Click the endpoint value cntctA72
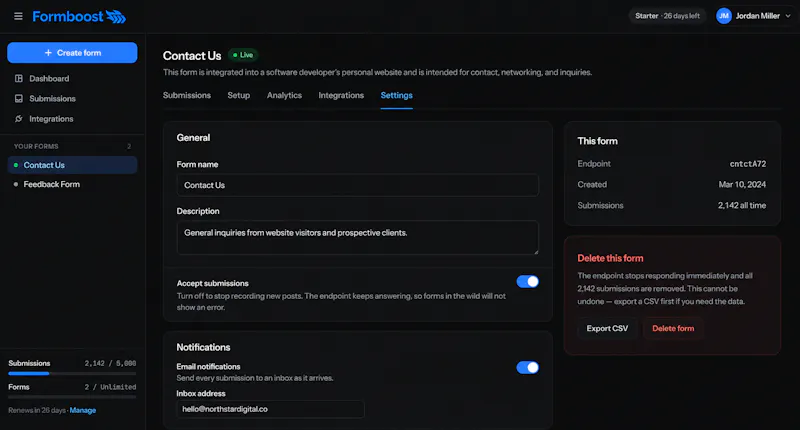 point(747,164)
